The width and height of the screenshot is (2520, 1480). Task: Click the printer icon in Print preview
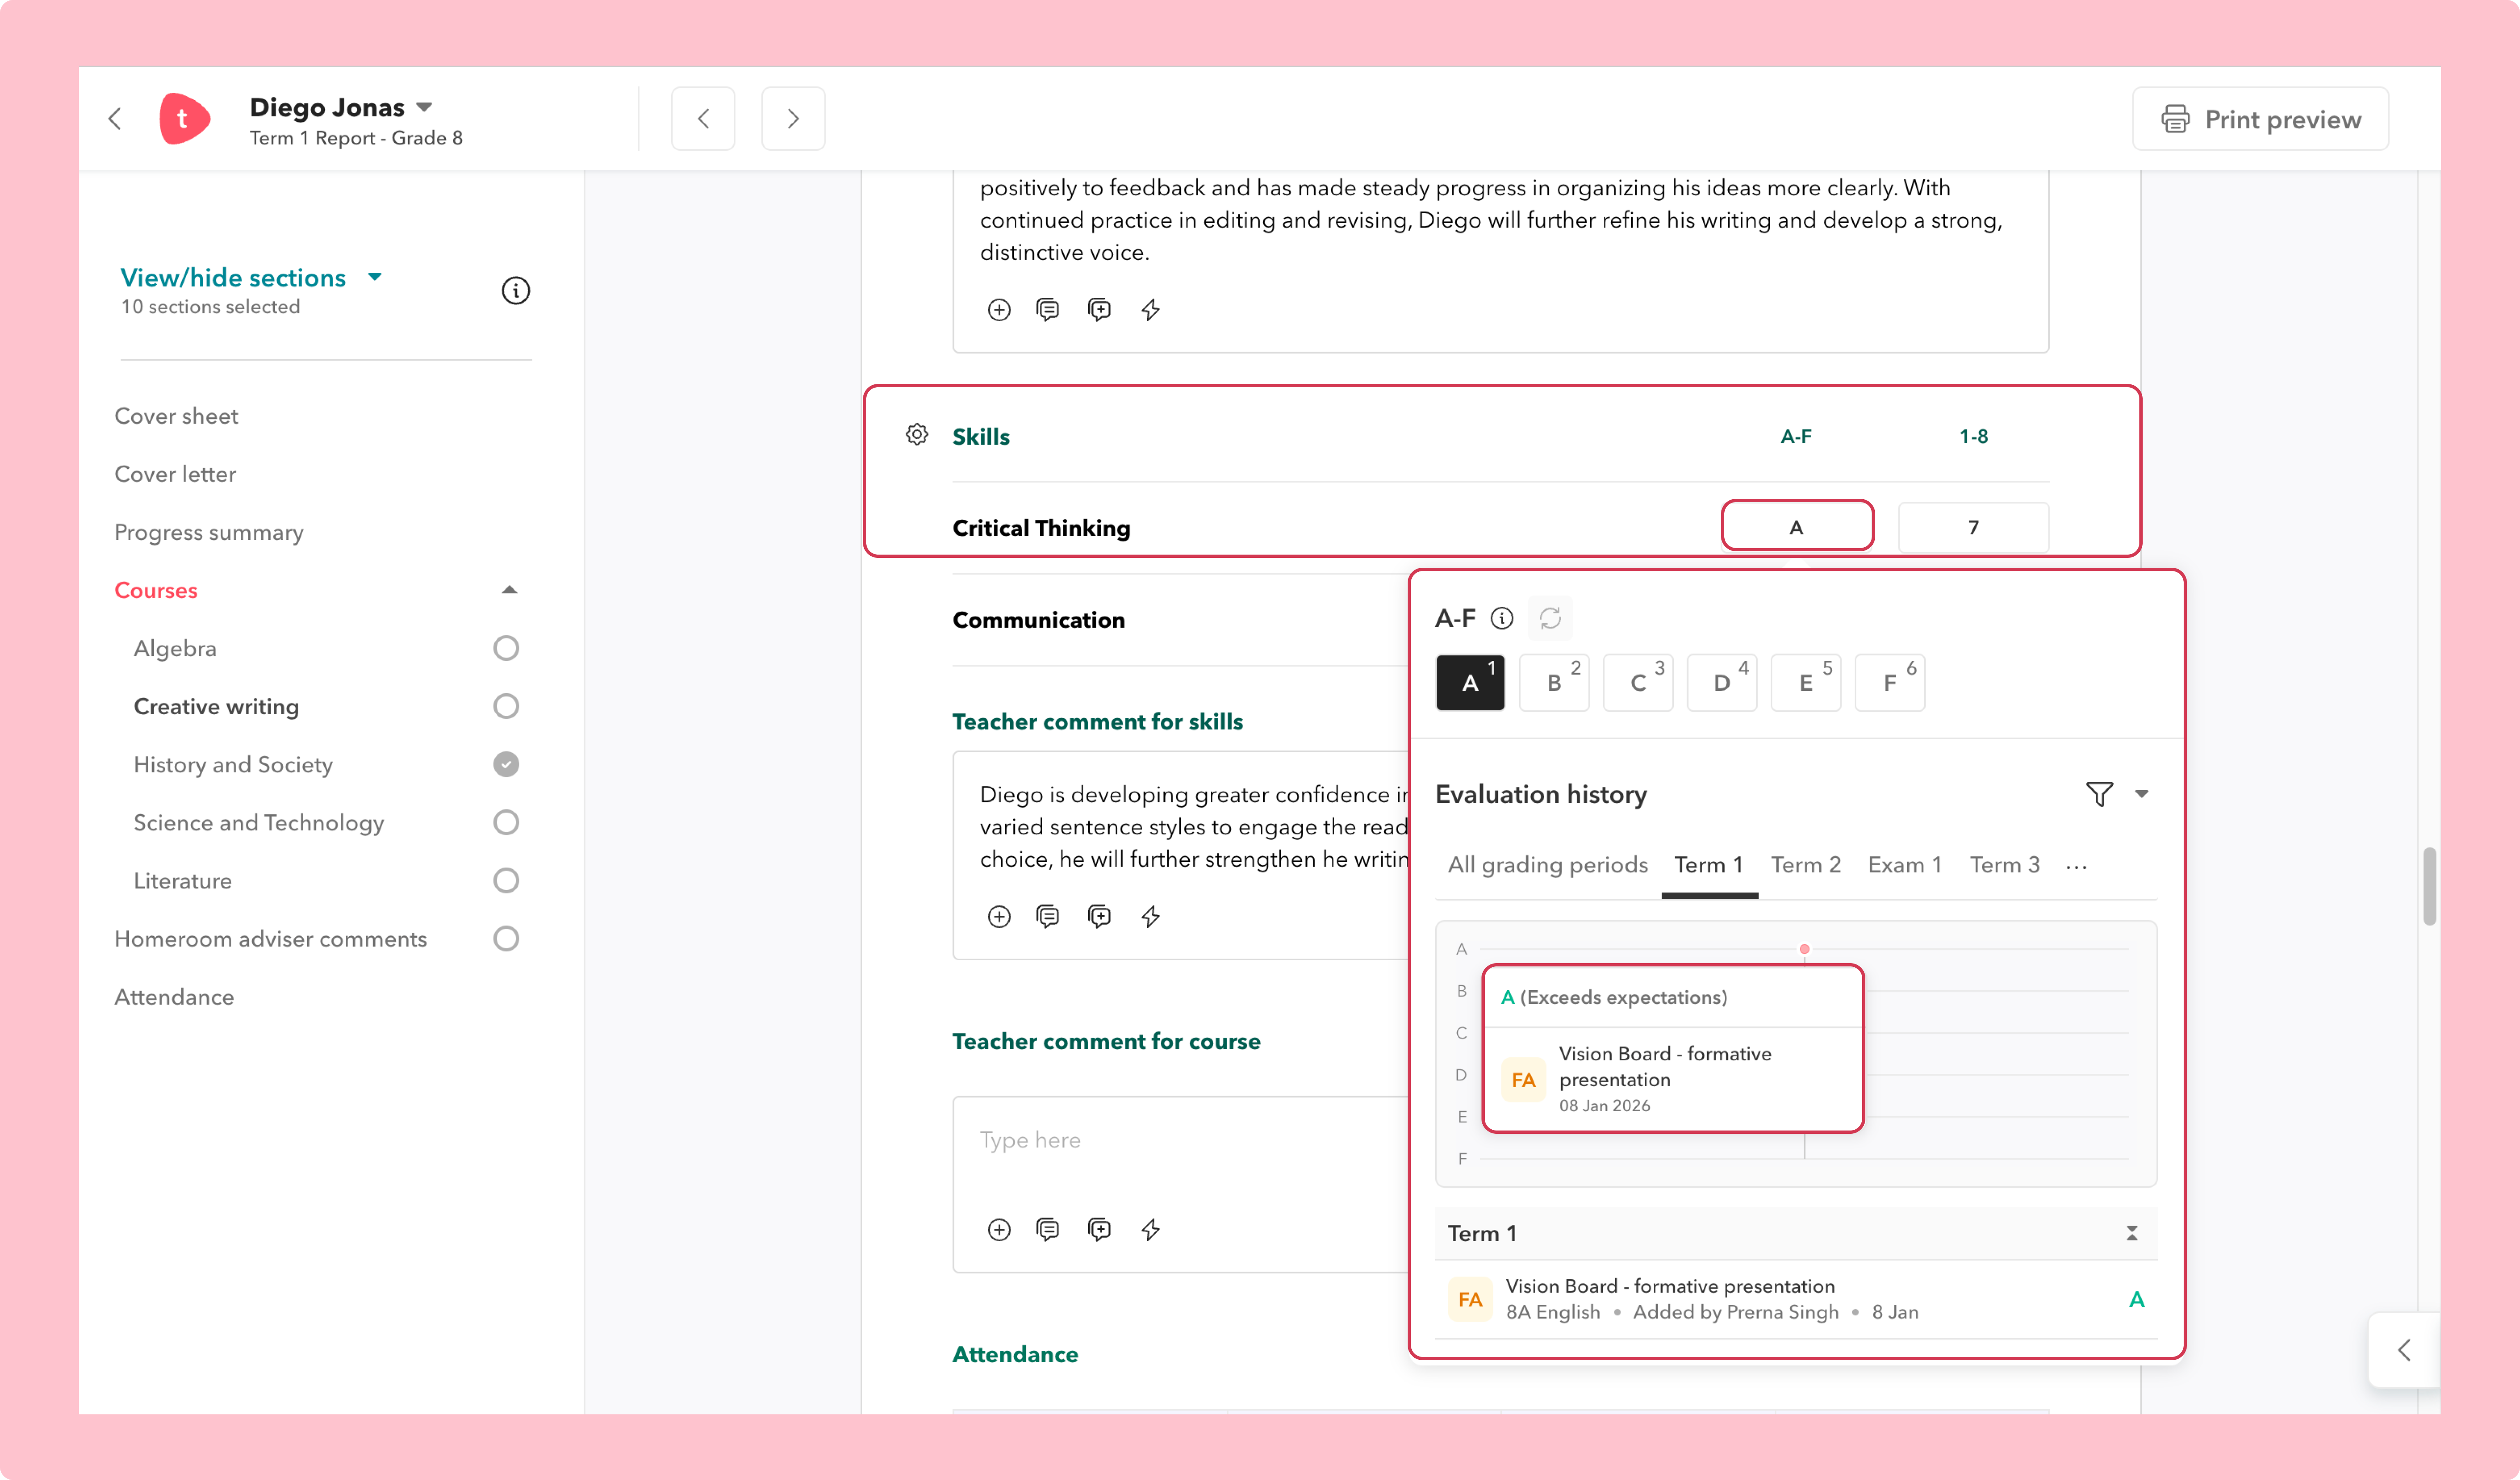click(2175, 119)
